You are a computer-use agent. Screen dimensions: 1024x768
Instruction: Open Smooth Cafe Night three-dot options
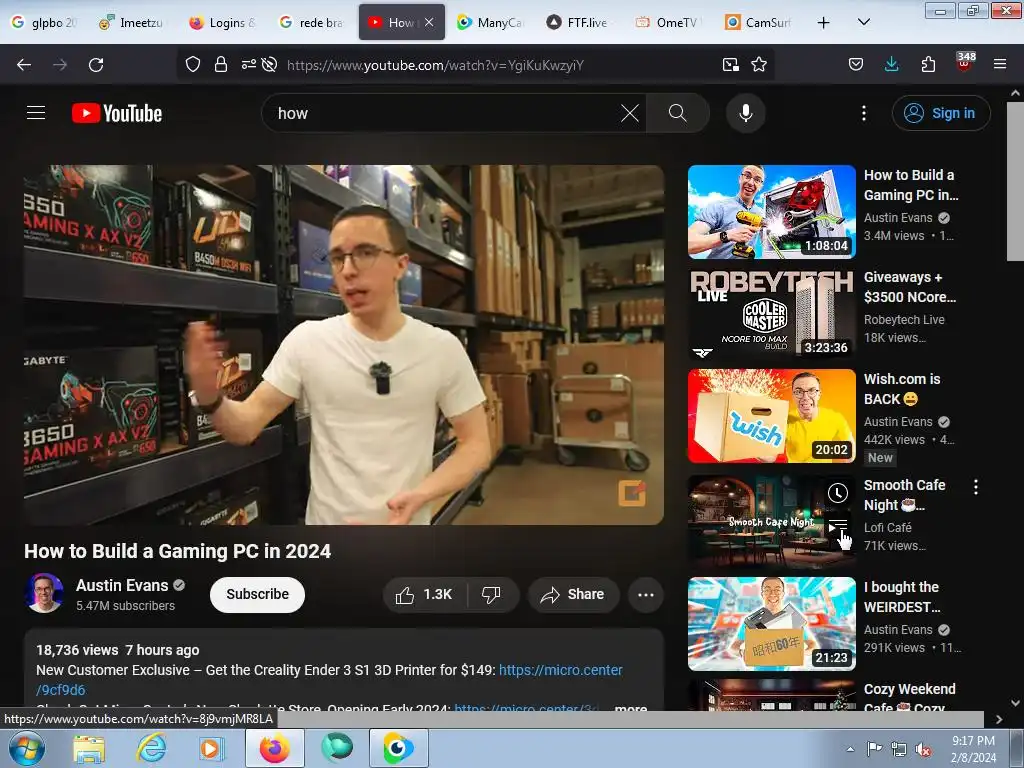(975, 487)
